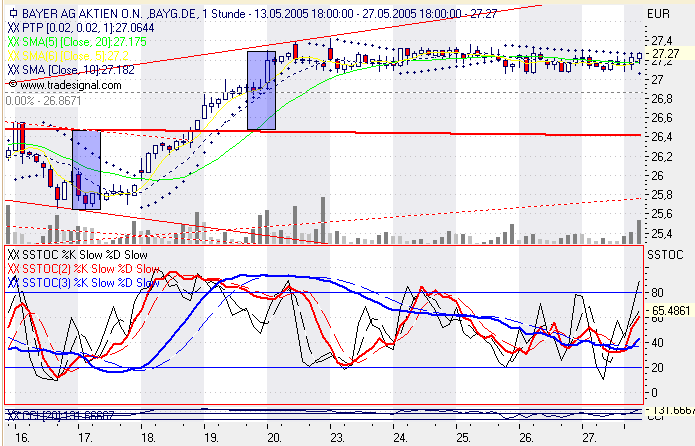Select the blue highlight box near 27 price
The image size is (695, 446).
click(262, 90)
